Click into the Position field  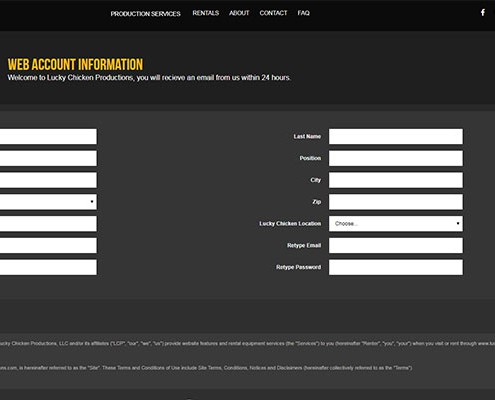pos(396,158)
